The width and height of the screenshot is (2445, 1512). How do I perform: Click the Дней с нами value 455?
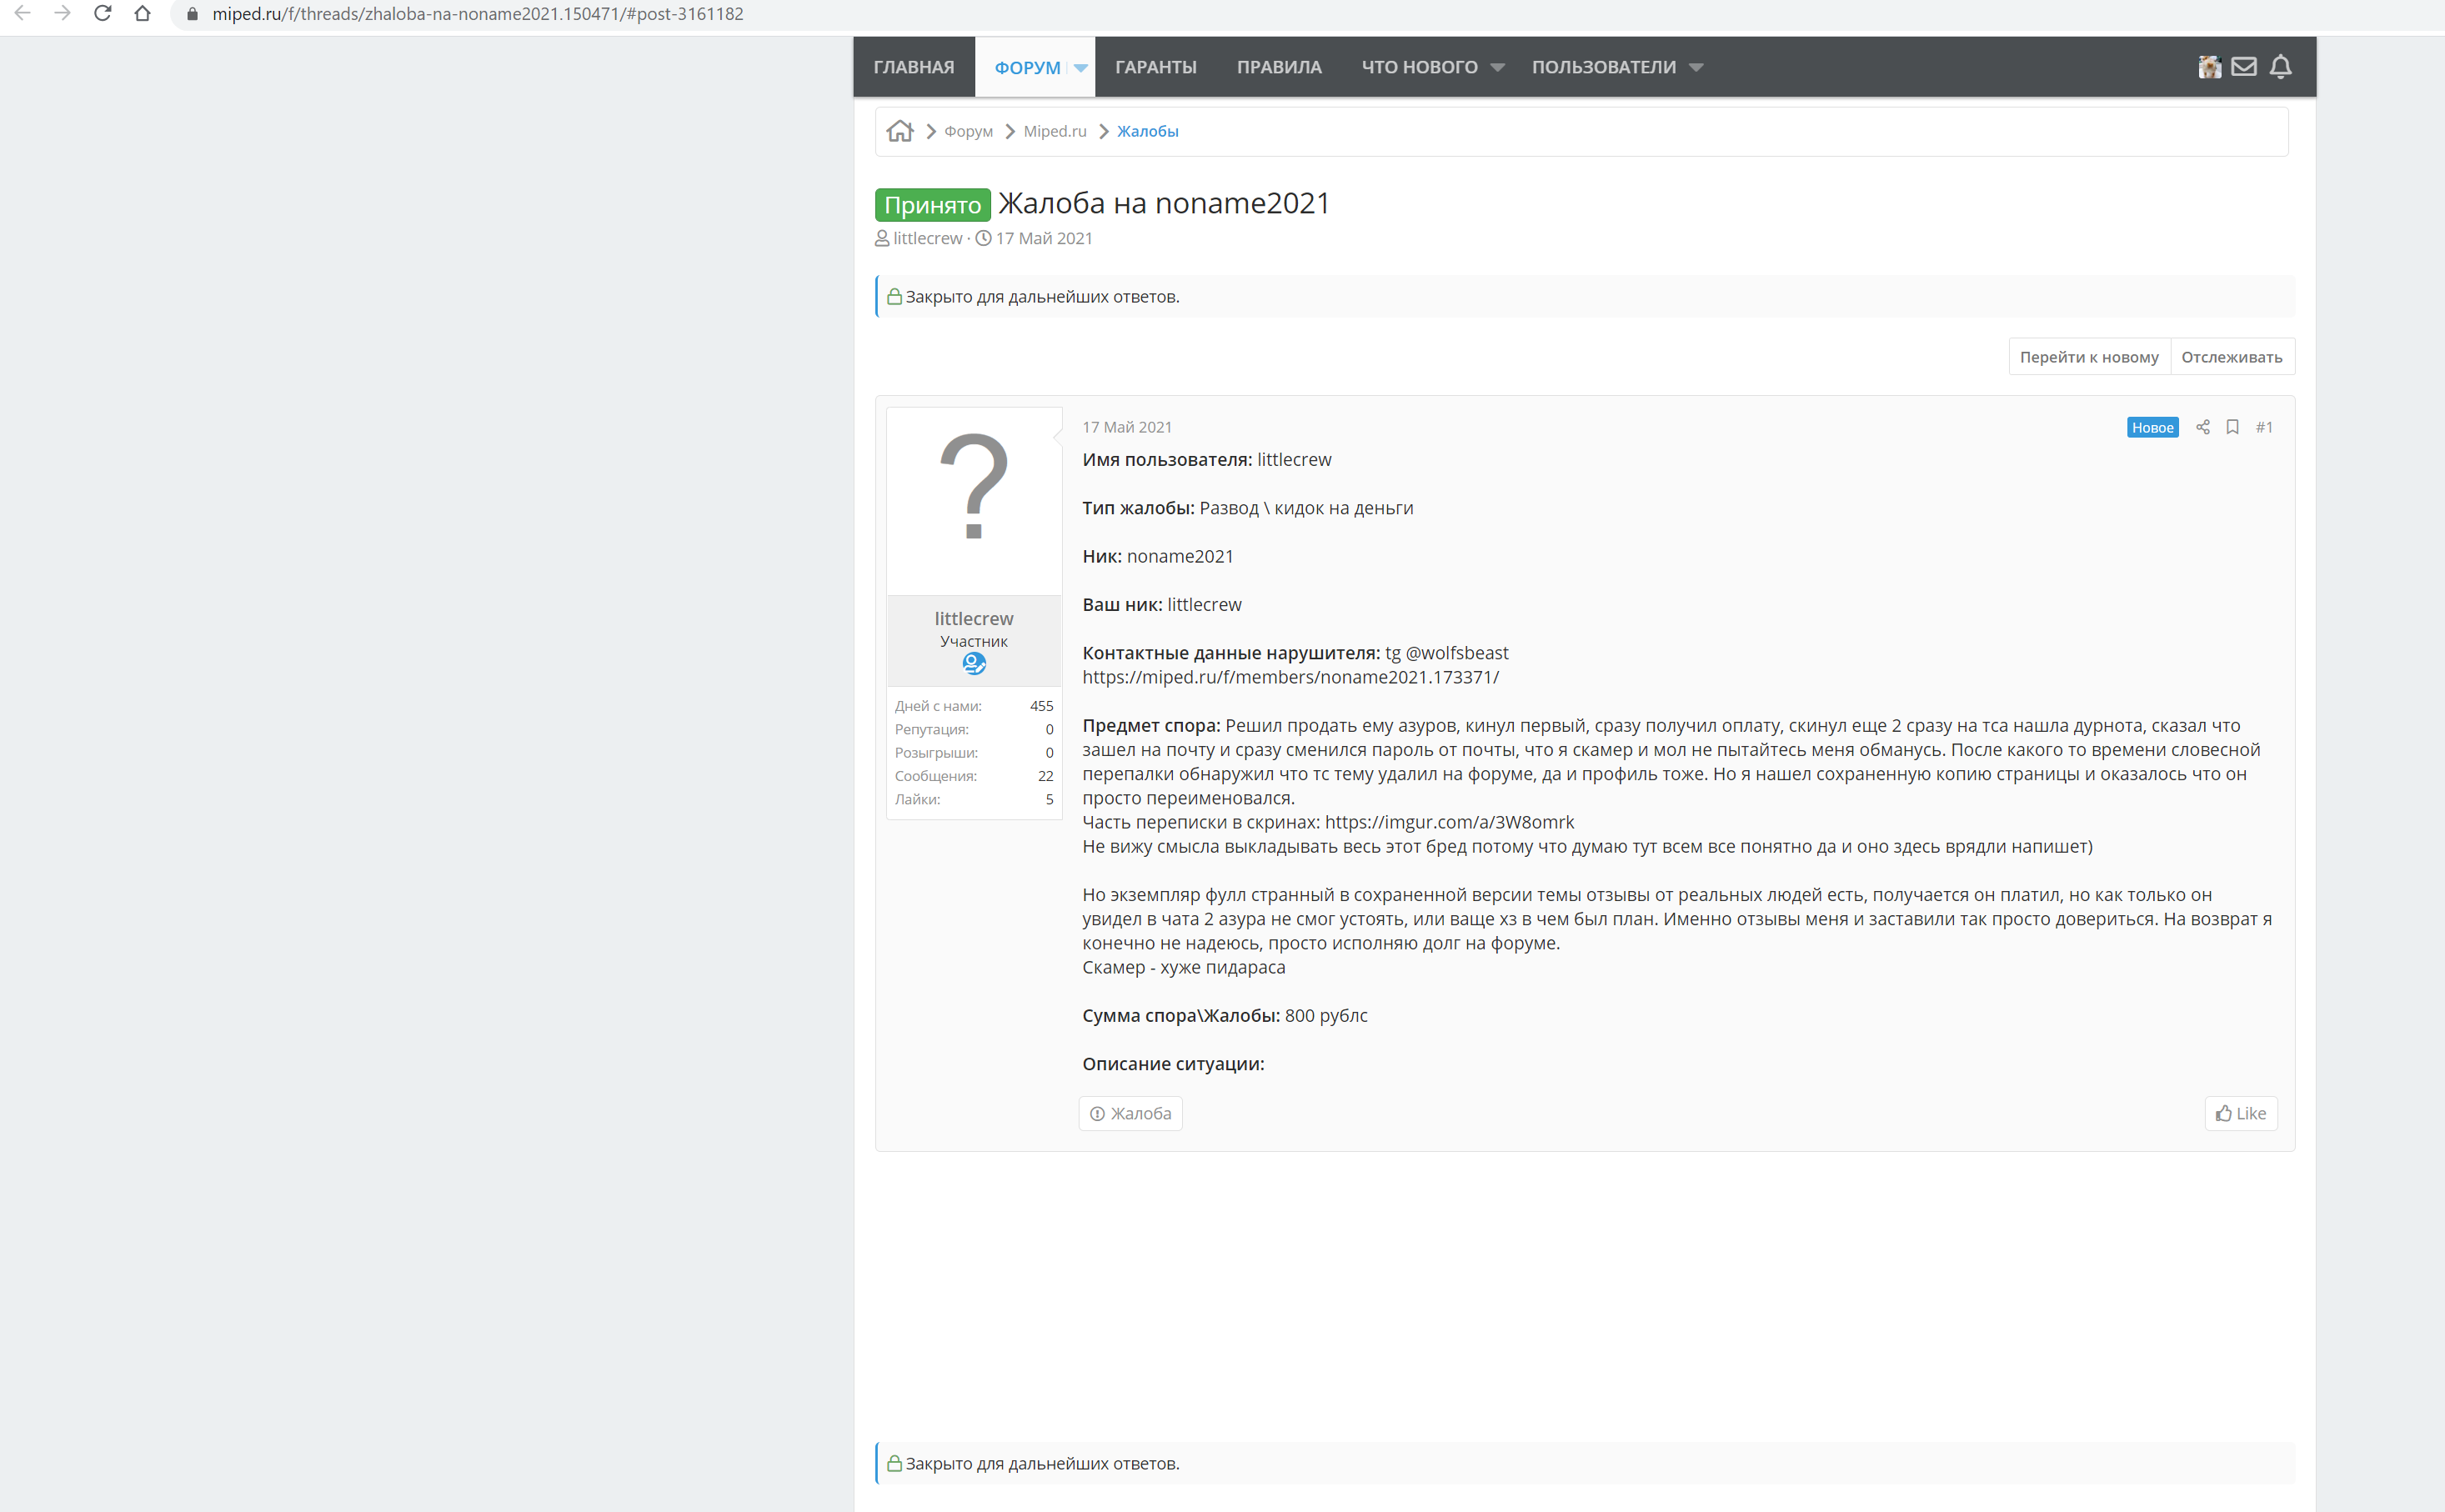click(1041, 706)
